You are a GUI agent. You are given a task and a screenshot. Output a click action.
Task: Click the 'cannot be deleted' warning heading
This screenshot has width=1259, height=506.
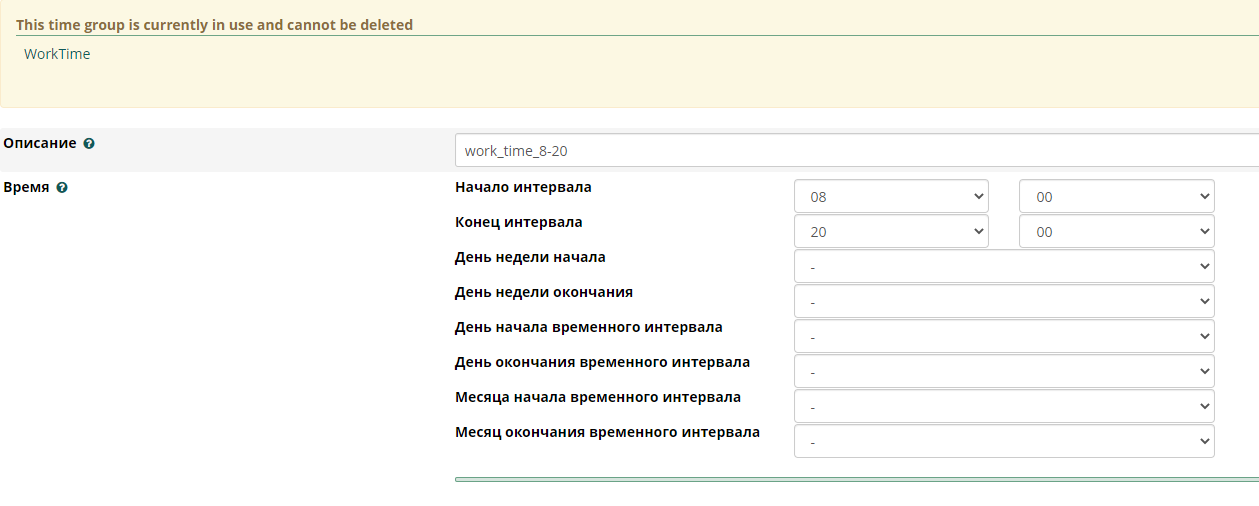(x=214, y=24)
